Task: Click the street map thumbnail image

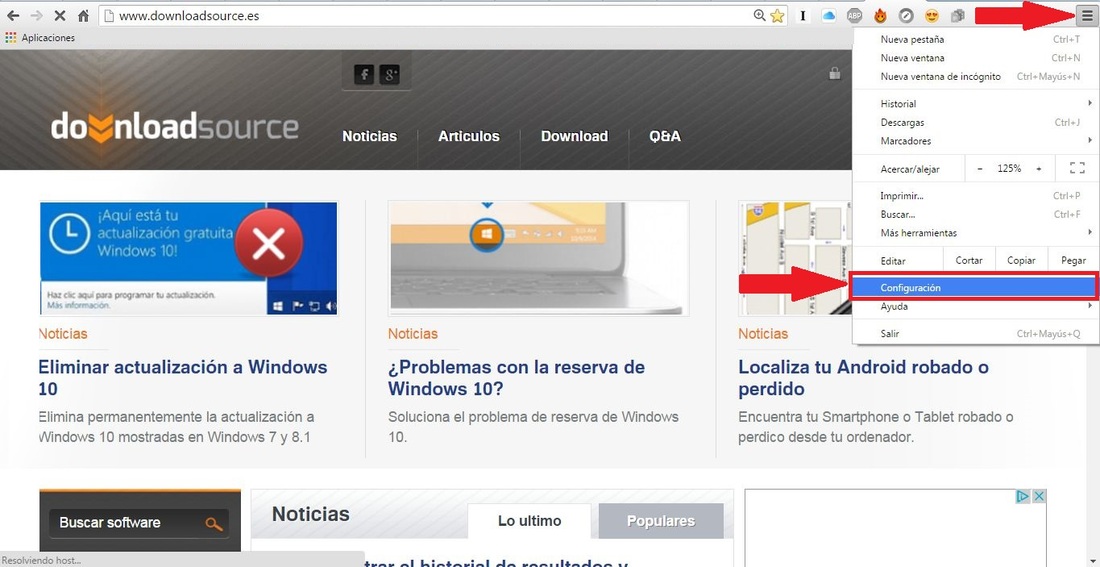Action: pos(795,258)
